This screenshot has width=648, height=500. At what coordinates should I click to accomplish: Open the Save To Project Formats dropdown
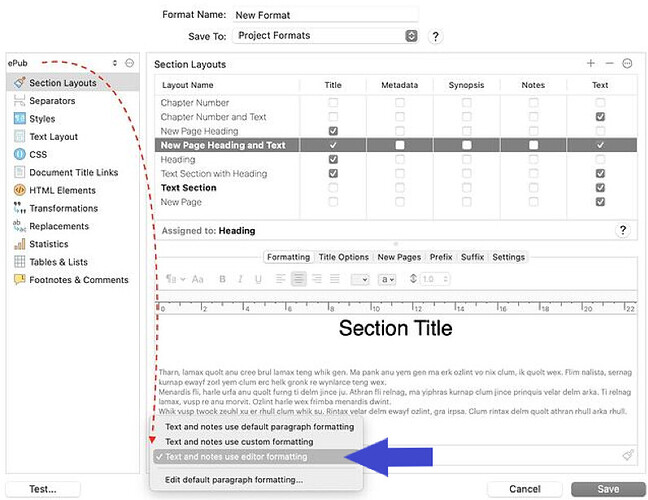coord(325,36)
